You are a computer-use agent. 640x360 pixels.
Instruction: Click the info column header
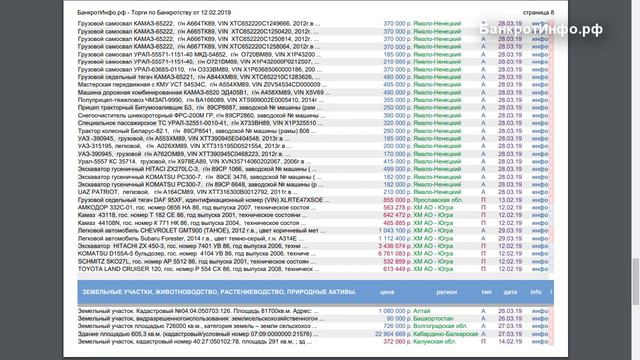click(x=536, y=292)
